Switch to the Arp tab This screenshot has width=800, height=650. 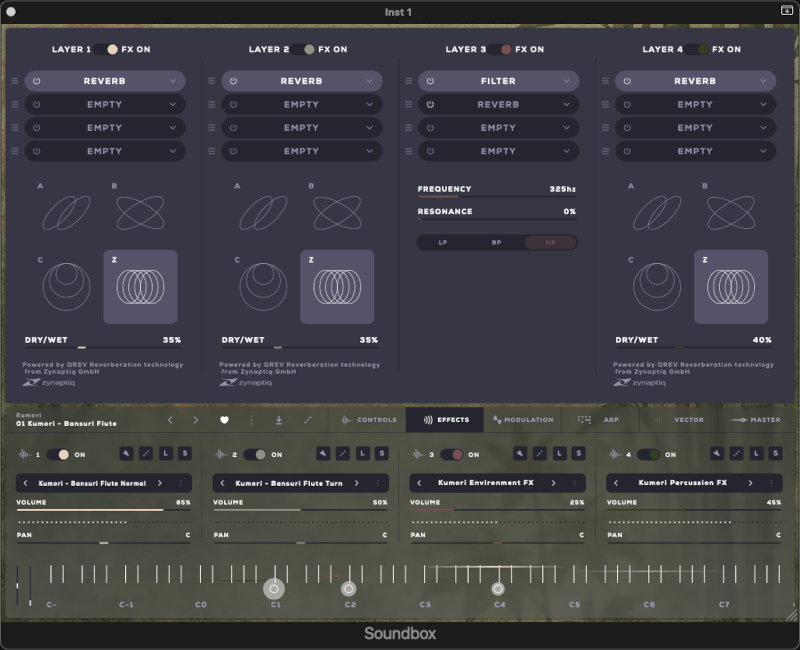601,420
